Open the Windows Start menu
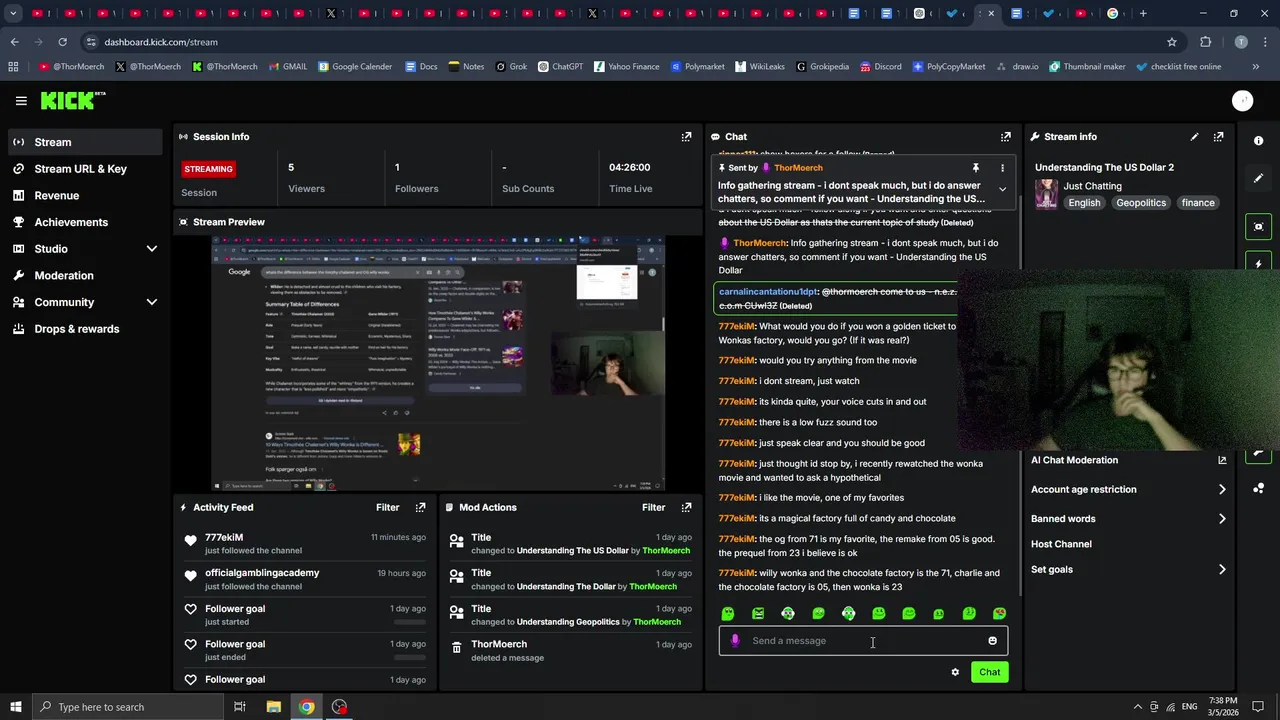The image size is (1280, 720). click(x=15, y=707)
